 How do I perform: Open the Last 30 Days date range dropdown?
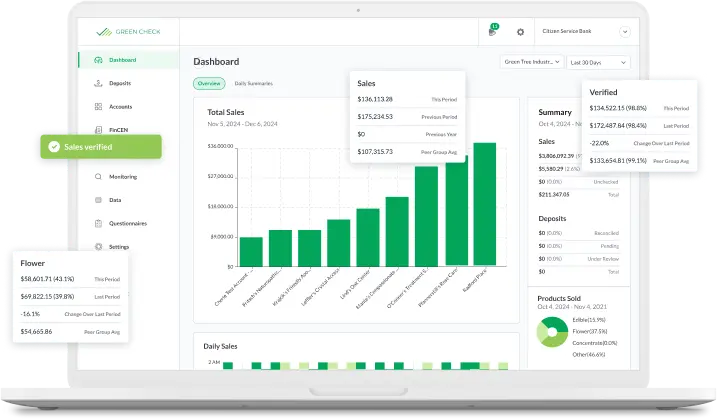tap(597, 62)
